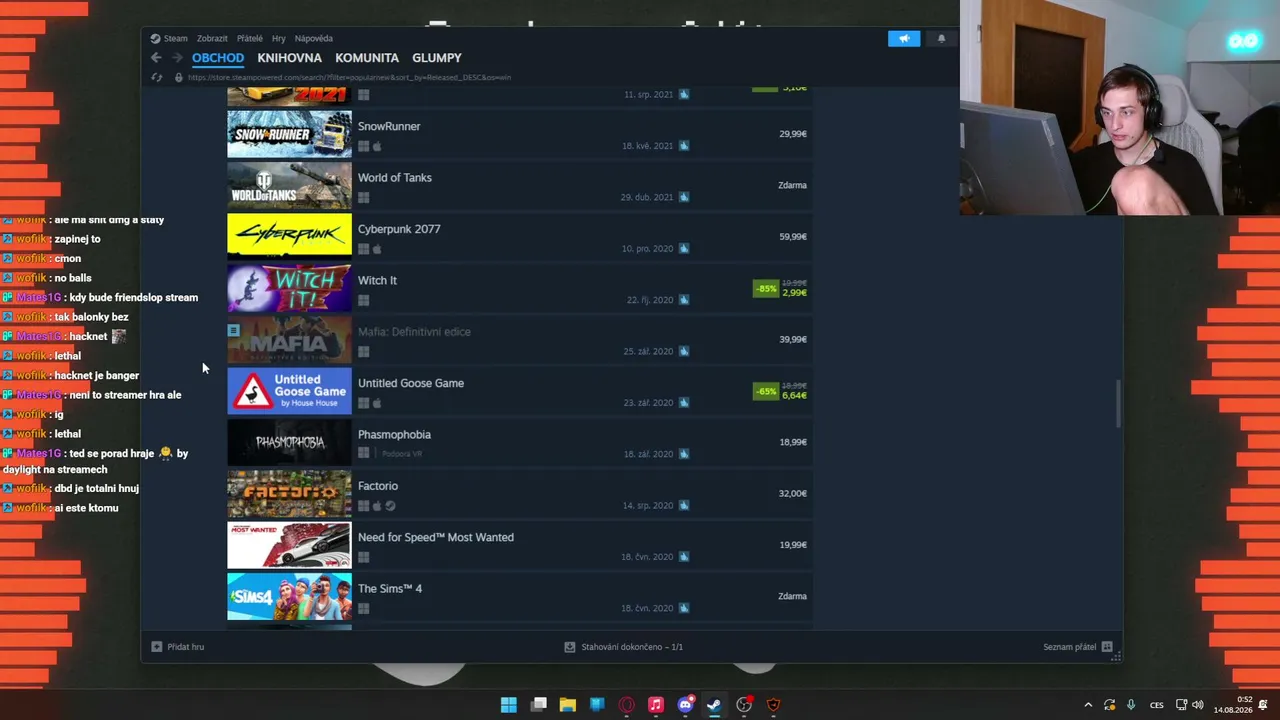Open Mafia: Definitivní edice listing

point(519,339)
